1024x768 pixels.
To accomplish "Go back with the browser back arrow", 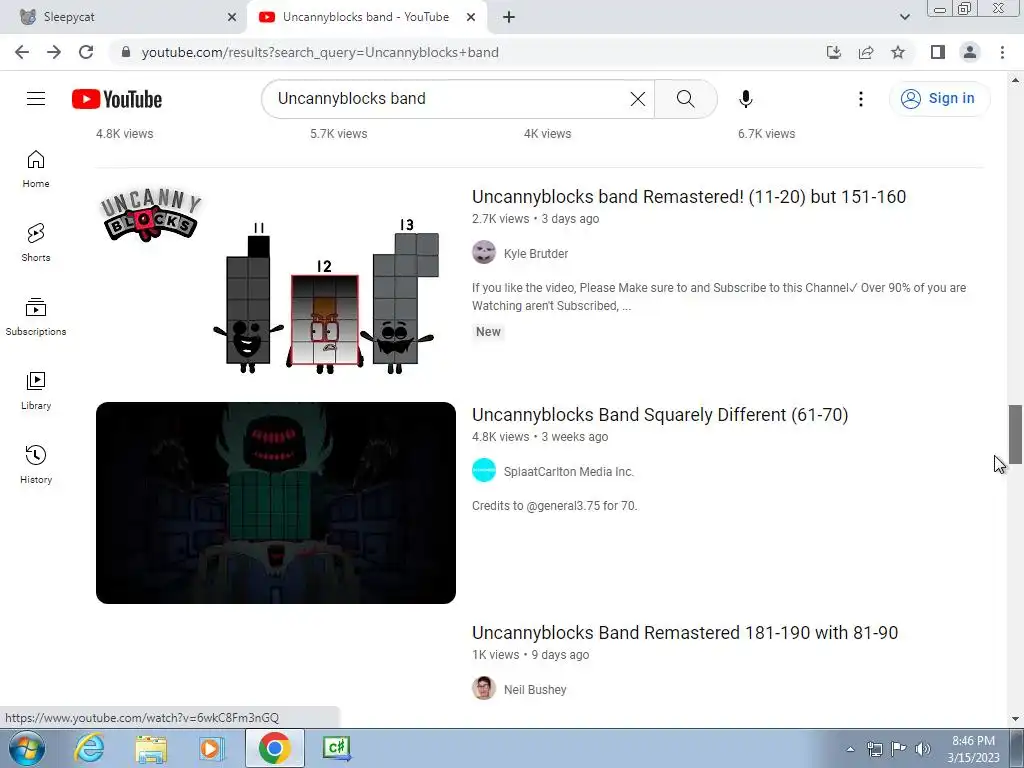I will 22,52.
